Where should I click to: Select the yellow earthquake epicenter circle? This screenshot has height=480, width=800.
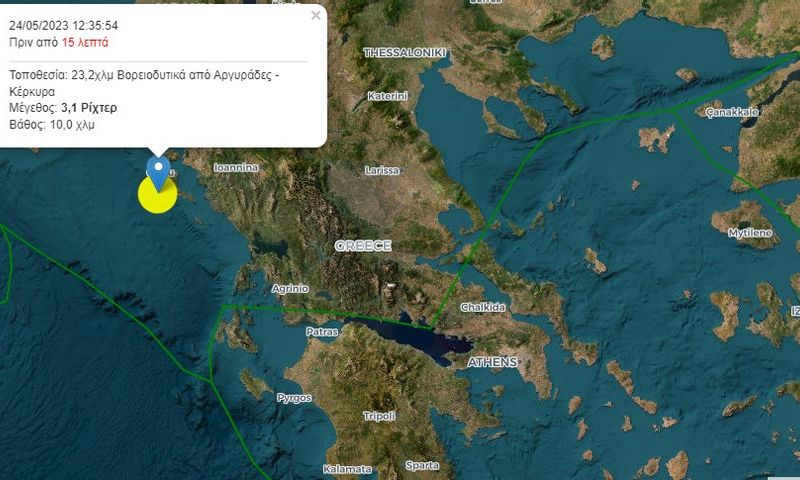pos(158,195)
